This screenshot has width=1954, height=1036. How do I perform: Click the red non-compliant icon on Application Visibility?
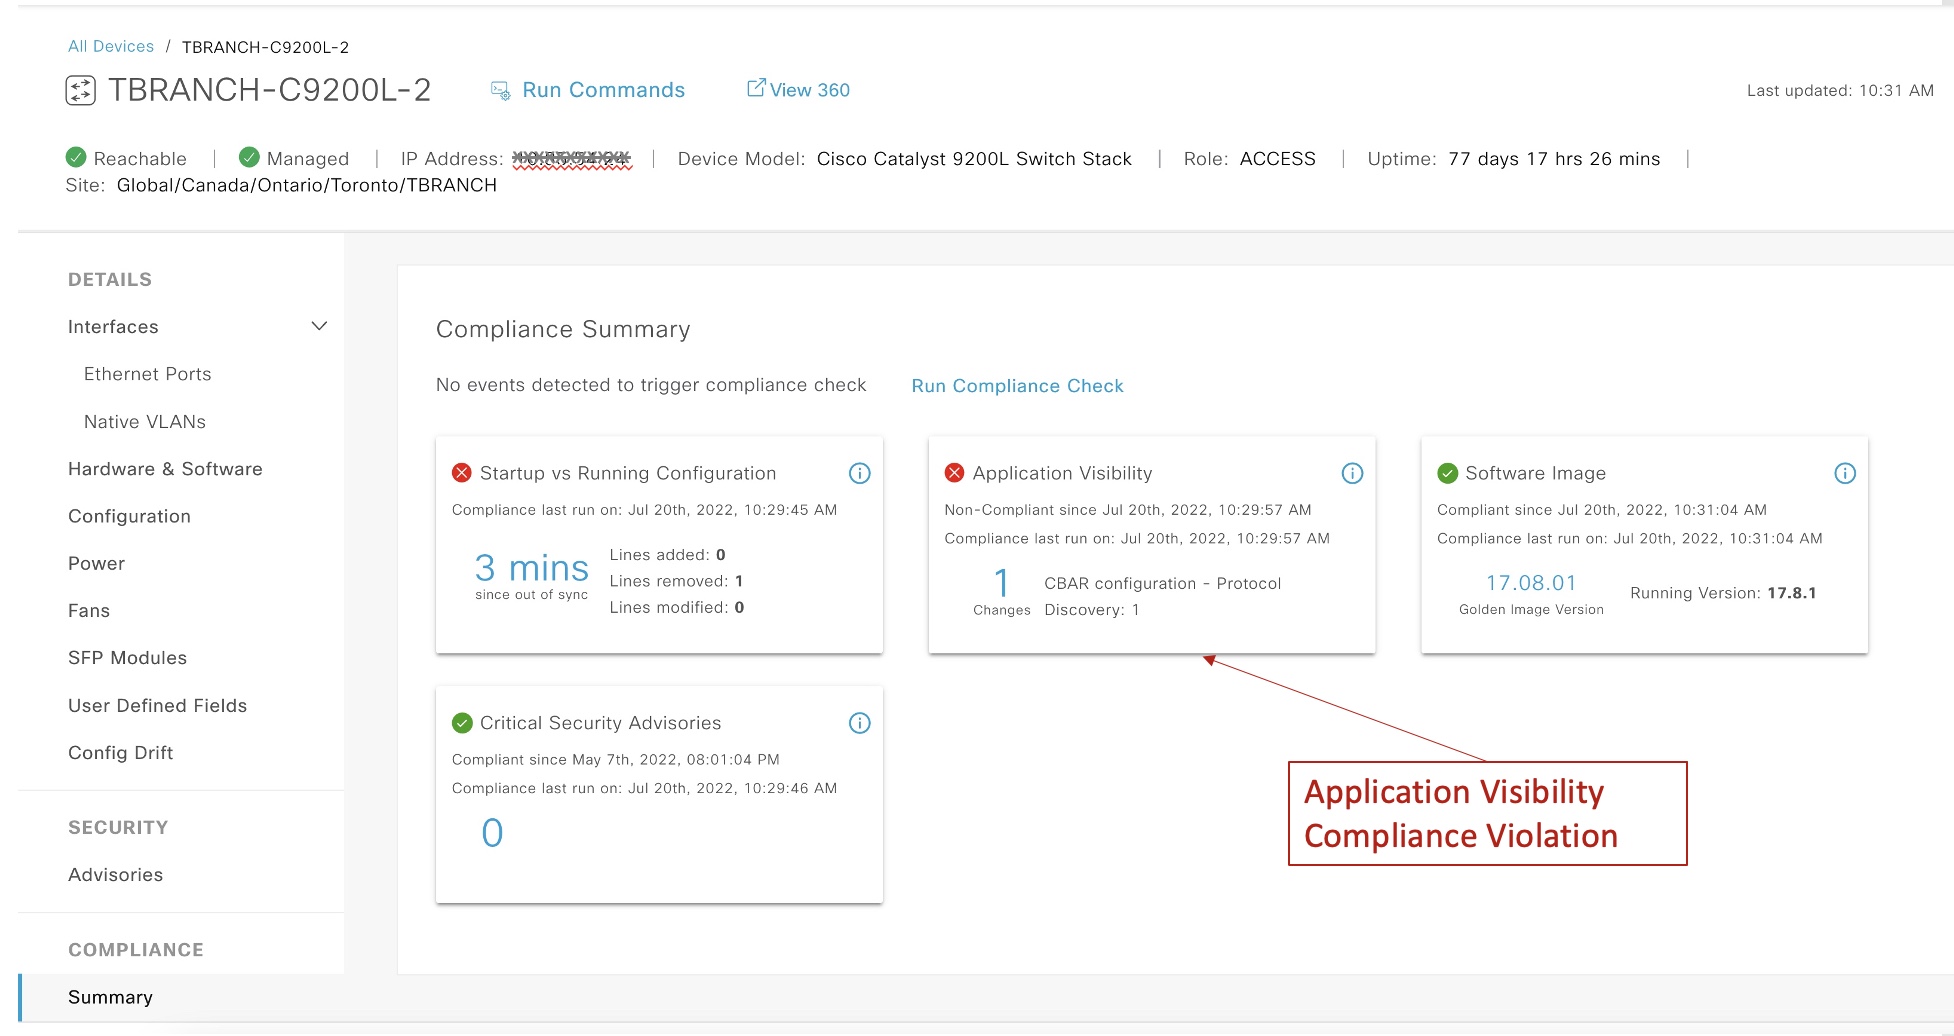tap(954, 473)
